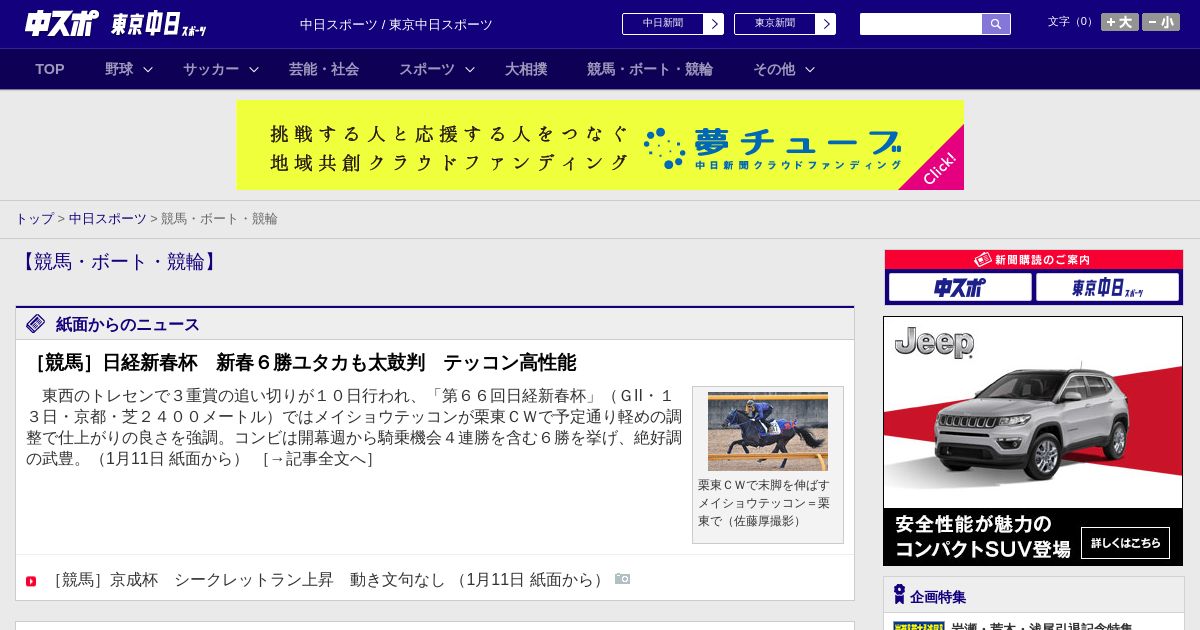Click the 中スポ logo in the header
1200x630 pixels.
click(62, 23)
